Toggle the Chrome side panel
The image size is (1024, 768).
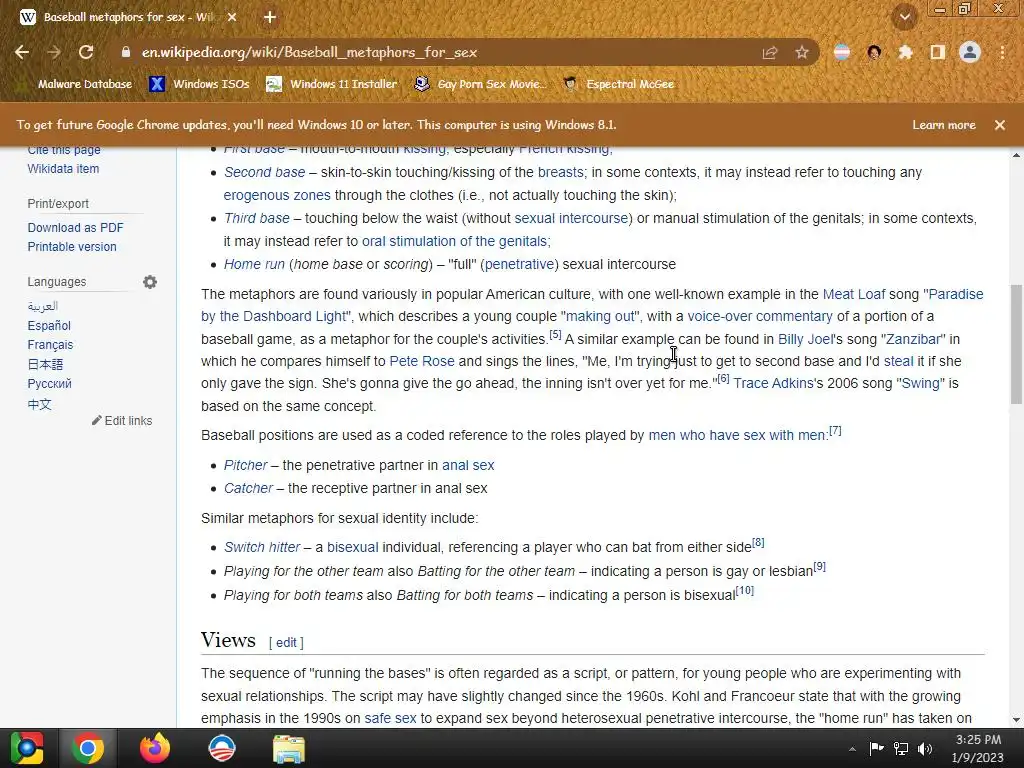[x=938, y=52]
